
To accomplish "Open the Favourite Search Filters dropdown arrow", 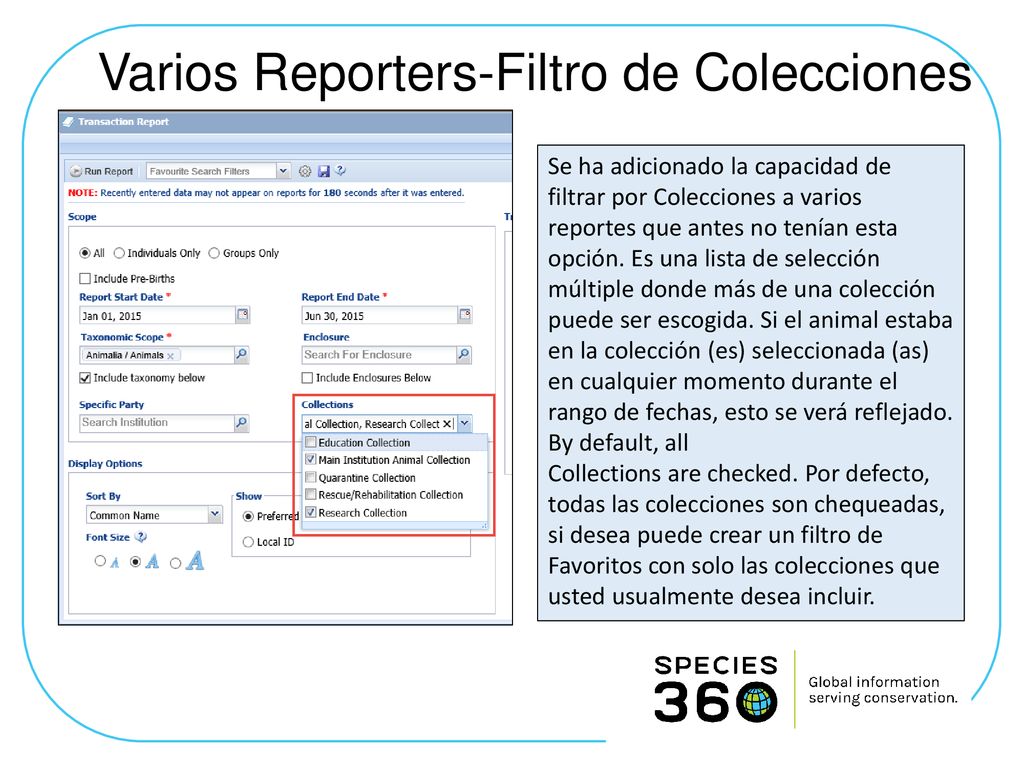I will click(x=283, y=171).
